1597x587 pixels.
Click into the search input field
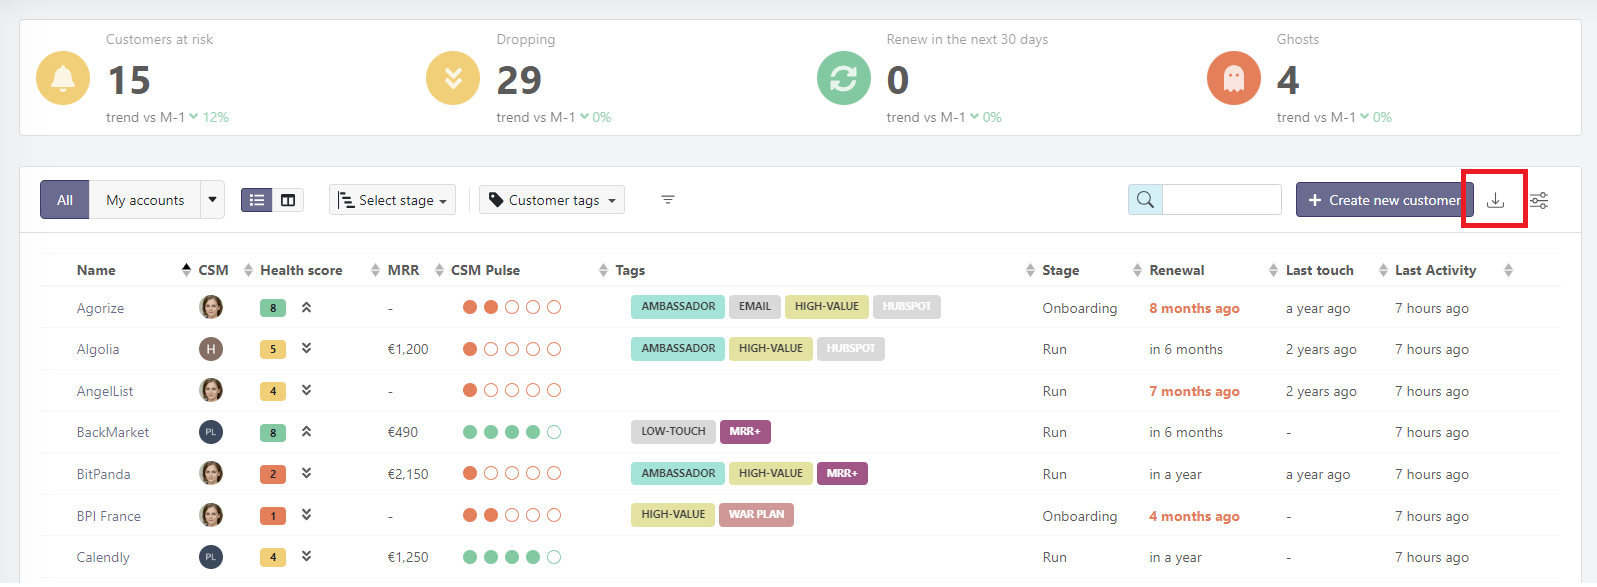point(1221,200)
